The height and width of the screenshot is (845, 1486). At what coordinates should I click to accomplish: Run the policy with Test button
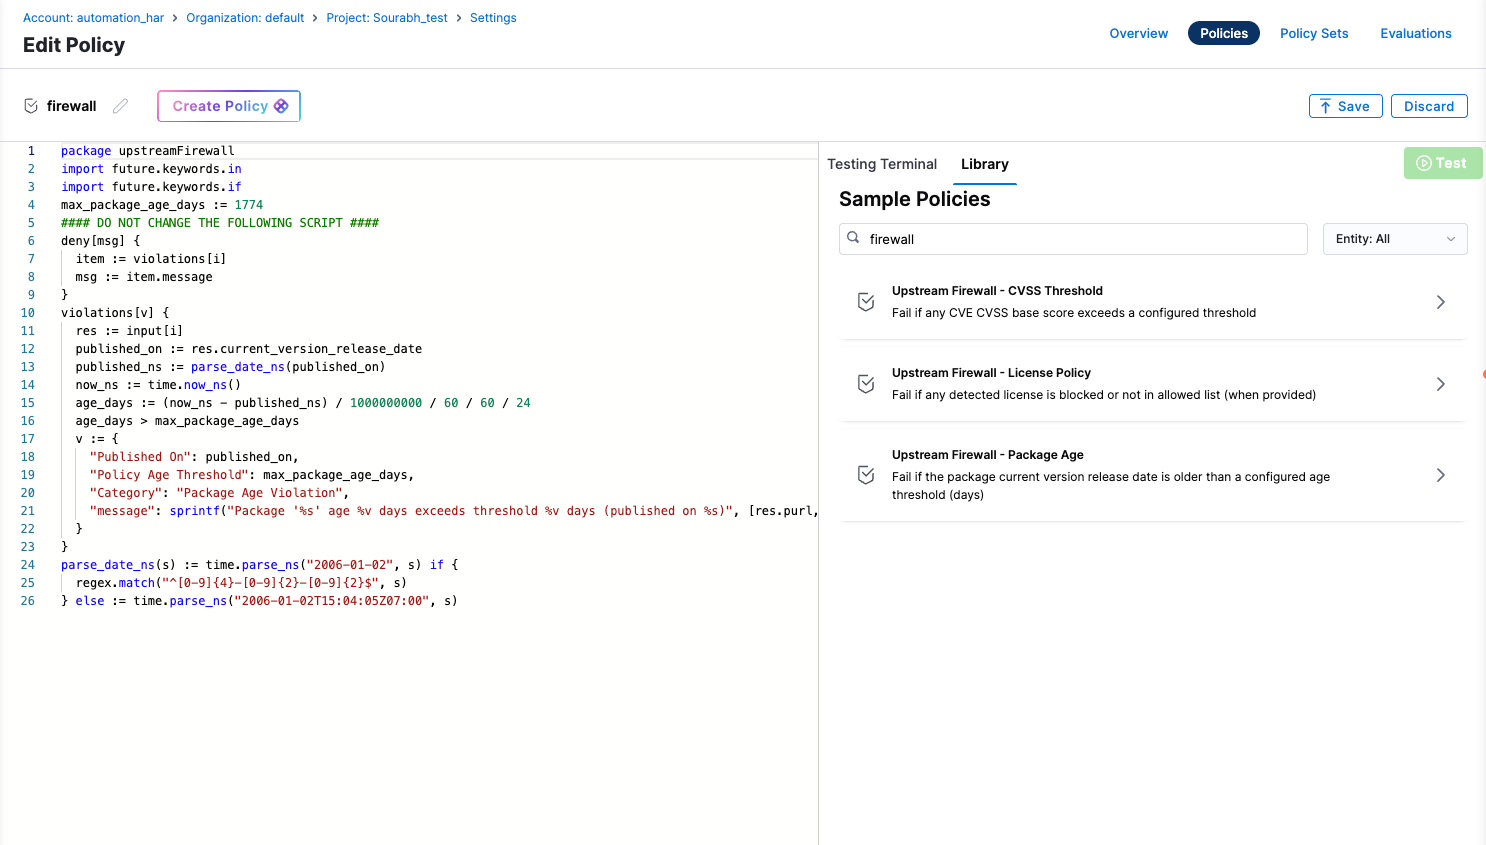pos(1441,163)
